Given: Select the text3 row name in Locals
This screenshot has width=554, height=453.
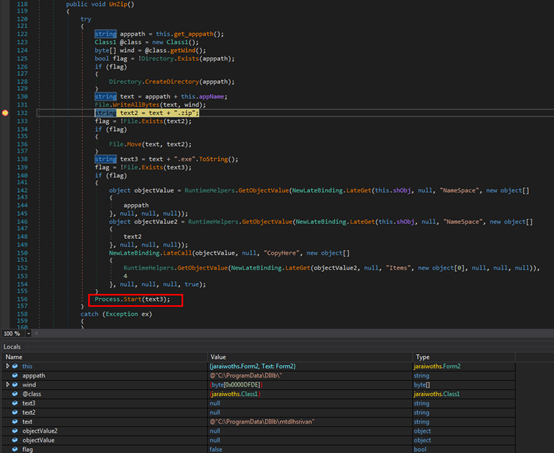Looking at the screenshot, I should coord(29,403).
